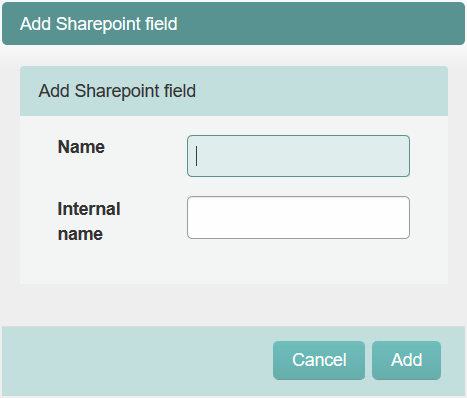Click the Add button

click(x=406, y=360)
